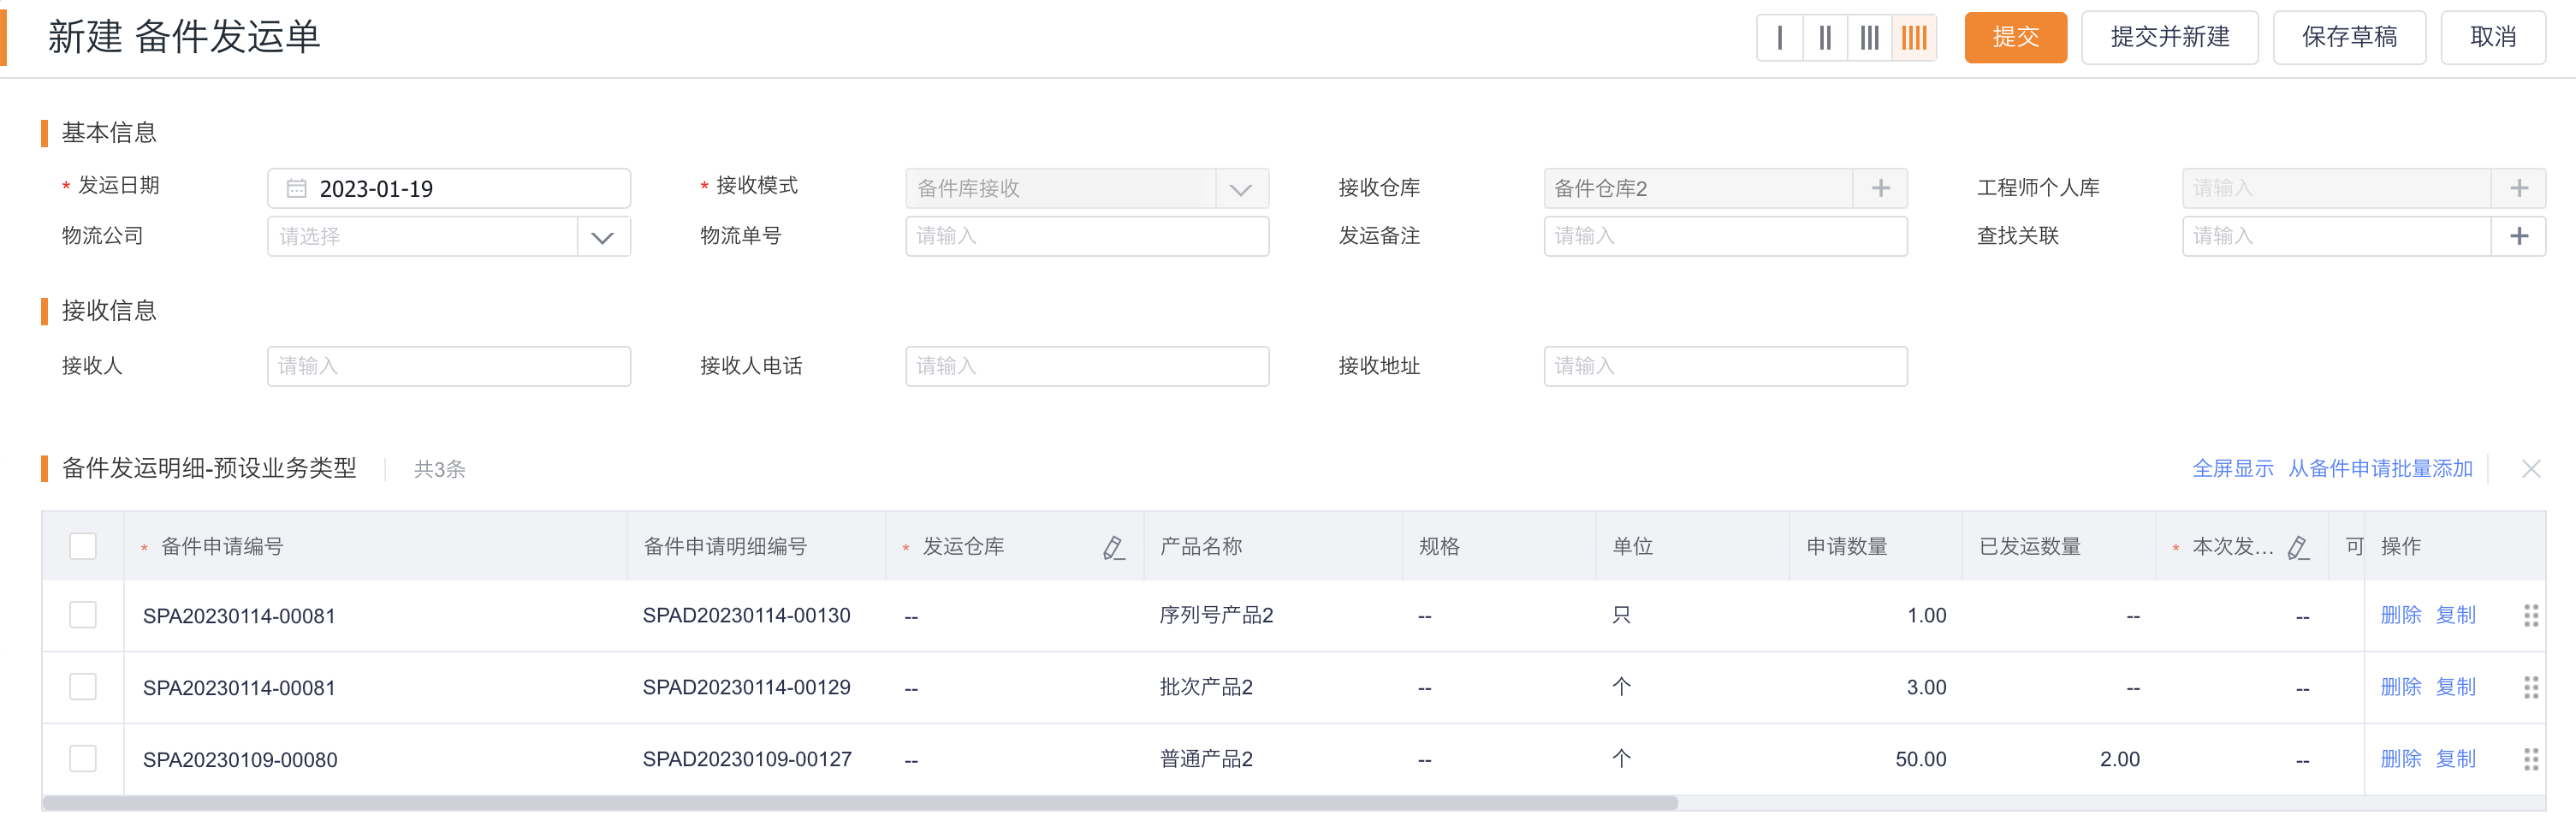Click calendar icon in 发运日期 field
Viewport: 2576px width, 827px height.
[x=296, y=188]
